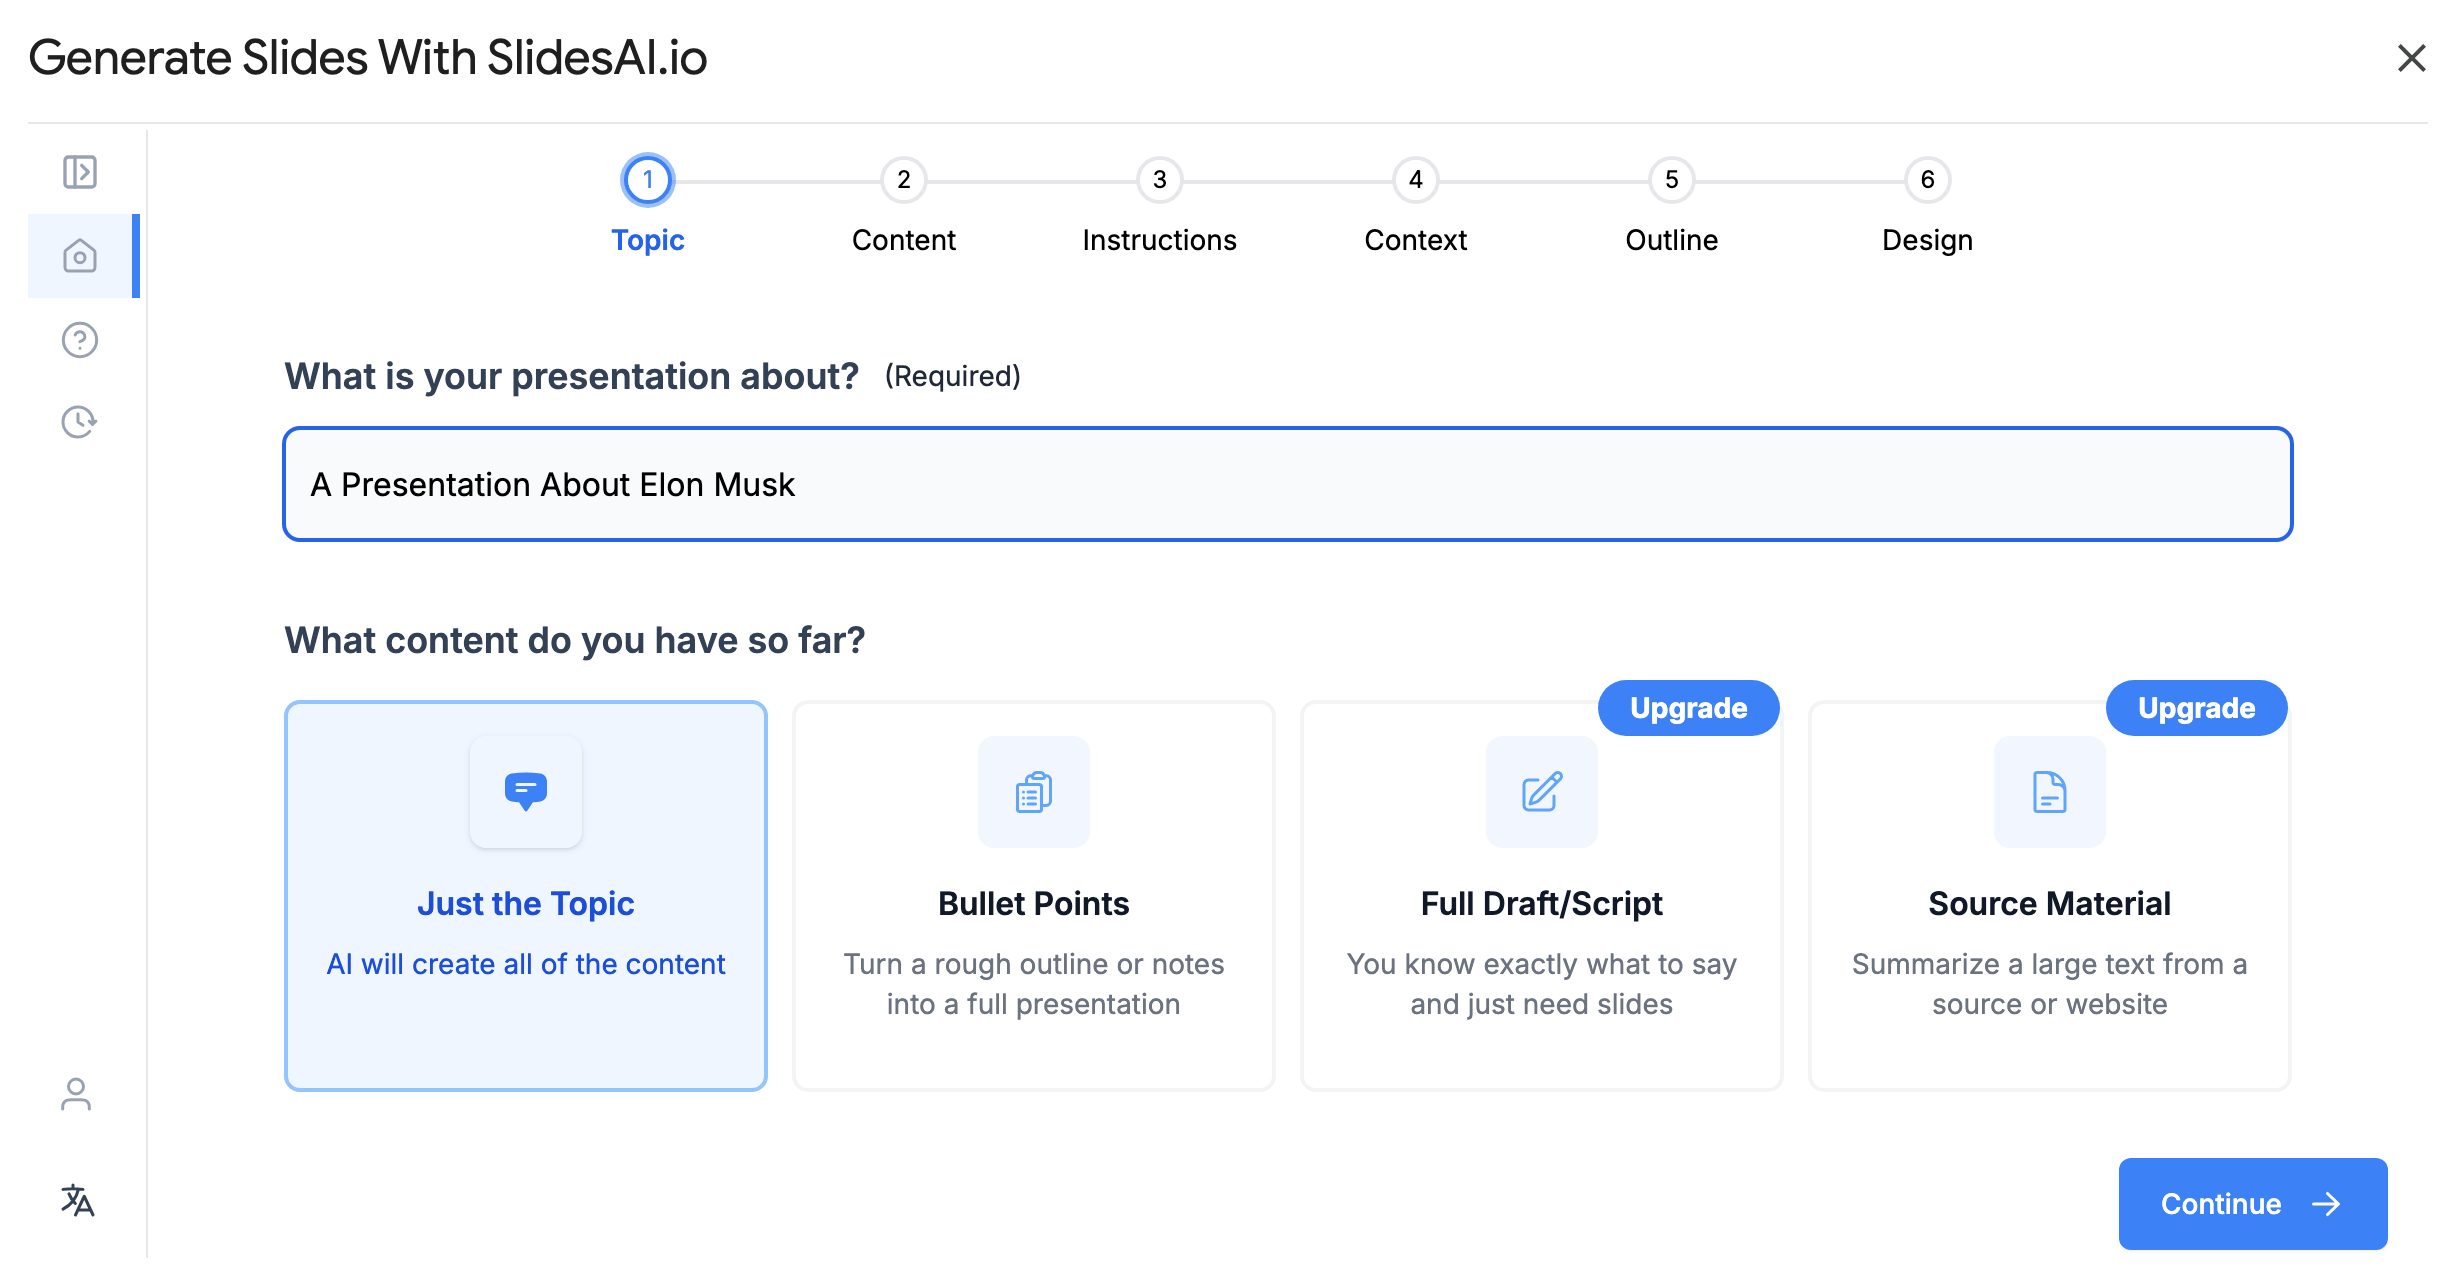Viewport: 2458px width, 1286px height.
Task: Open the Help question mark icon
Action: point(80,340)
